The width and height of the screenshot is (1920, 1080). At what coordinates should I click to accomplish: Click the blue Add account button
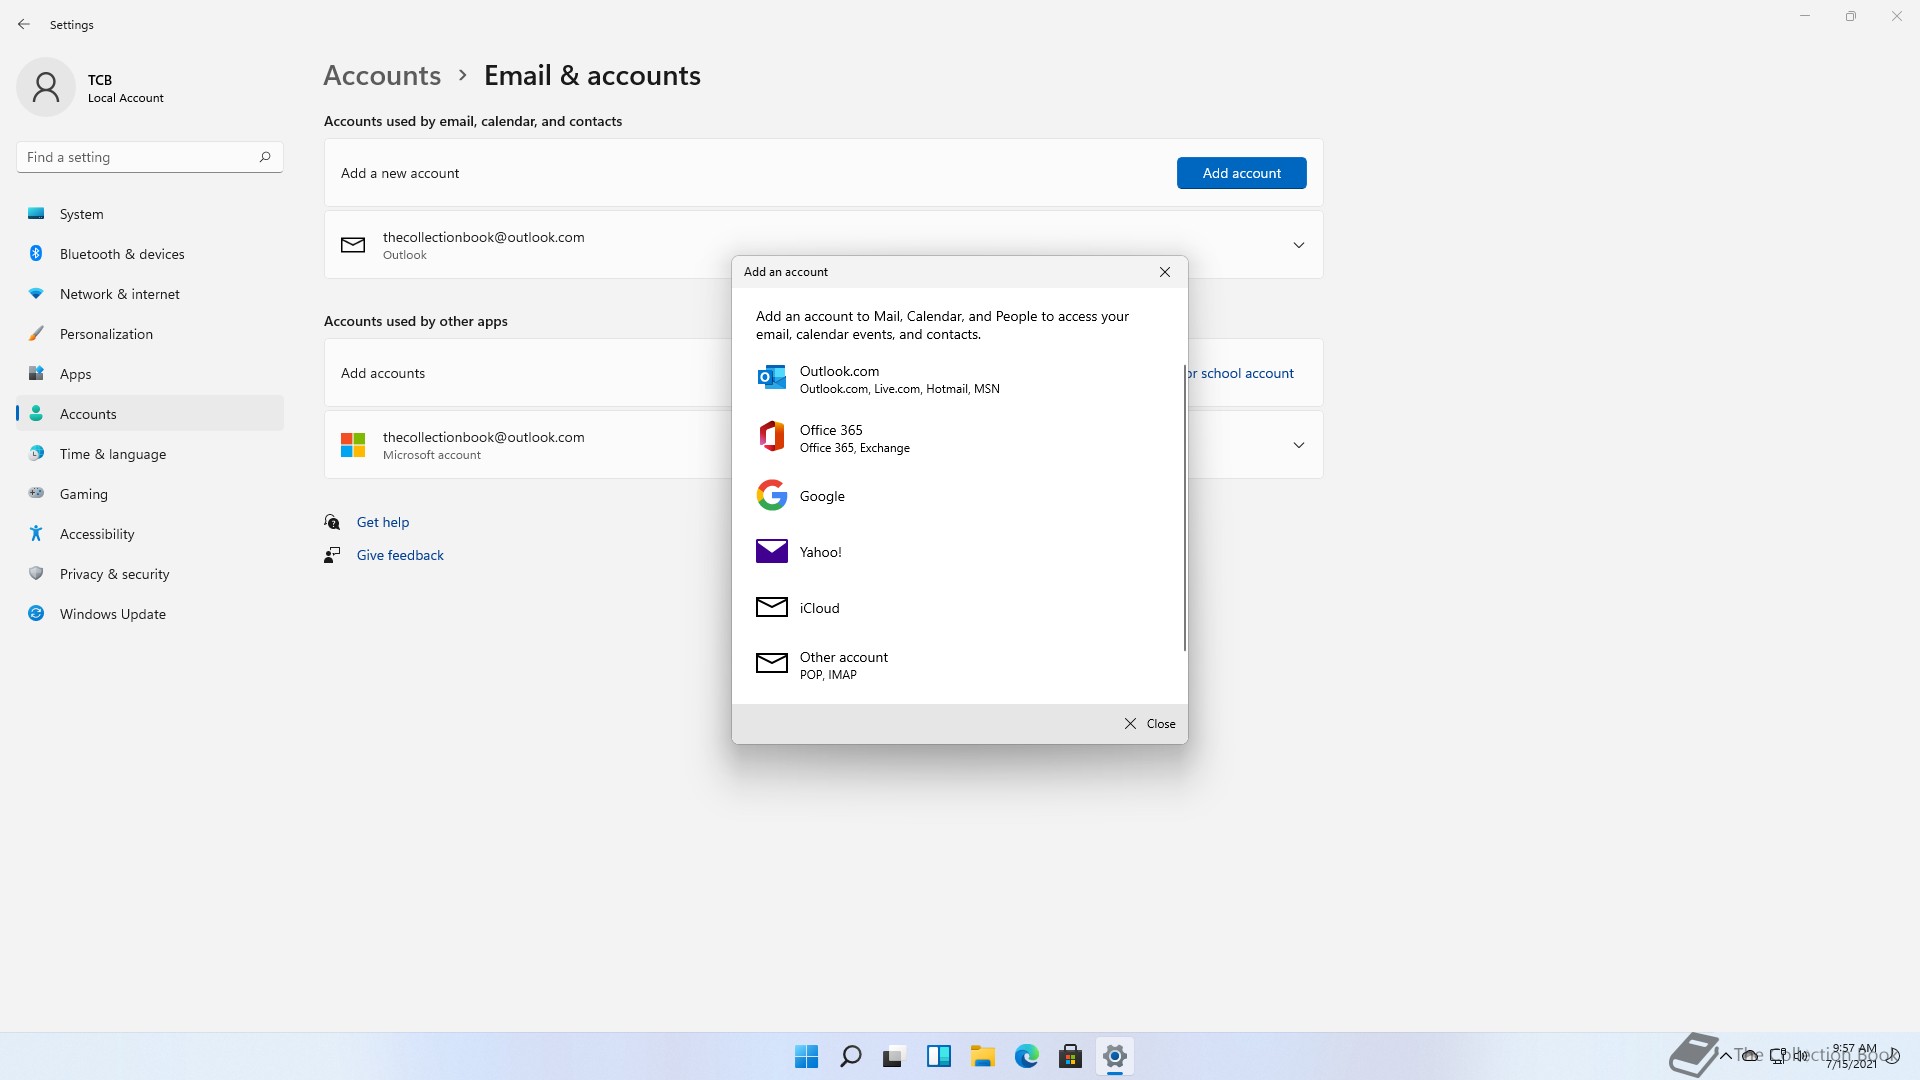1241,173
